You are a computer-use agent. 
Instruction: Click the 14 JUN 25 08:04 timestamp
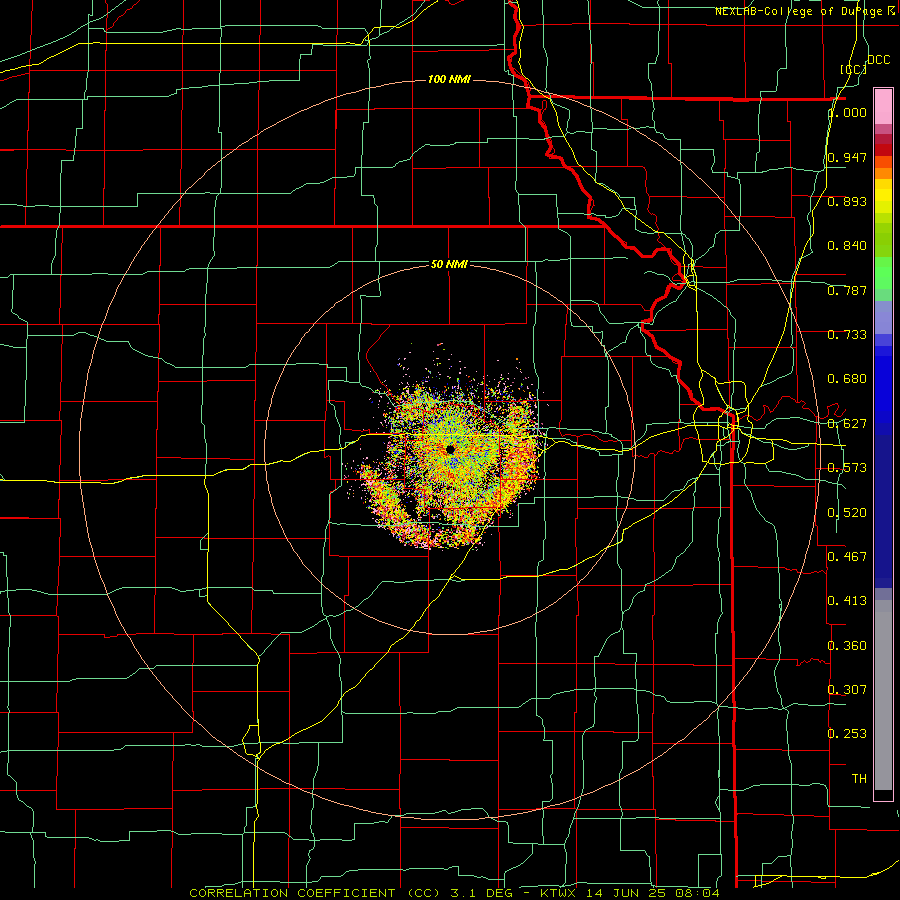point(653,893)
